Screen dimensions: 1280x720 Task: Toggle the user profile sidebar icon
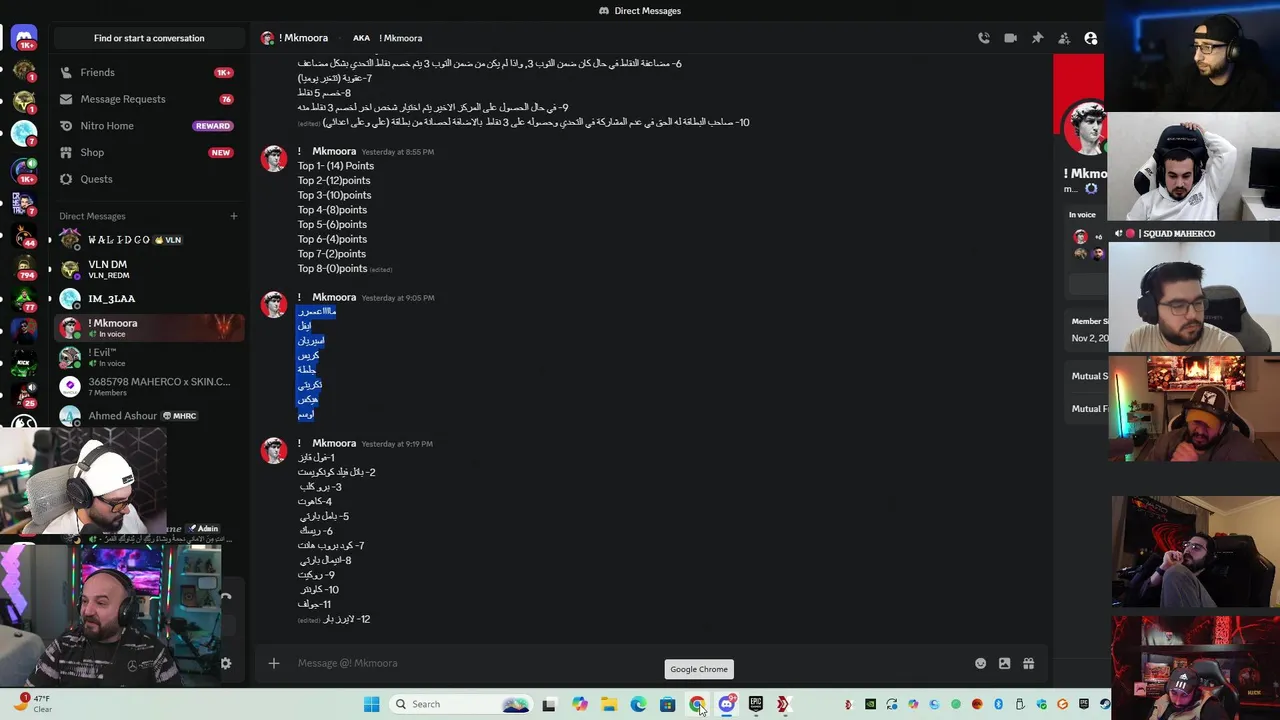pos(1091,38)
